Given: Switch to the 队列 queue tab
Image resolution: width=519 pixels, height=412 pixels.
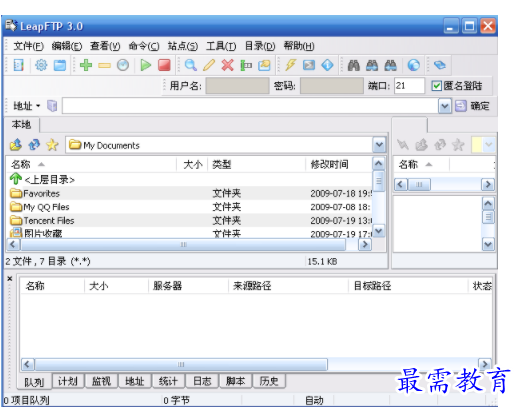Looking at the screenshot, I should click(x=34, y=382).
